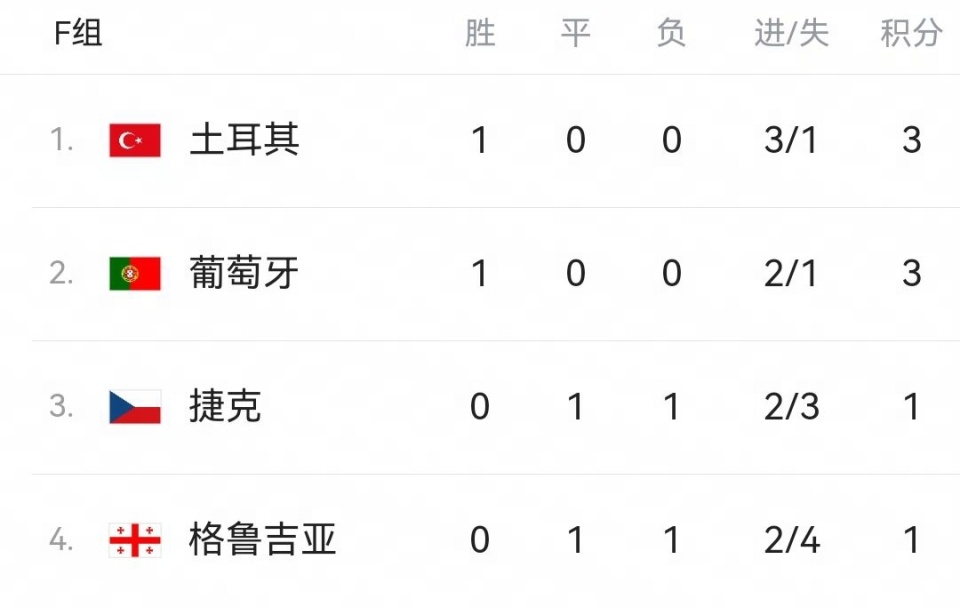The image size is (960, 607).
Task: Sort by the 进/失 column header
Action: coord(791,32)
